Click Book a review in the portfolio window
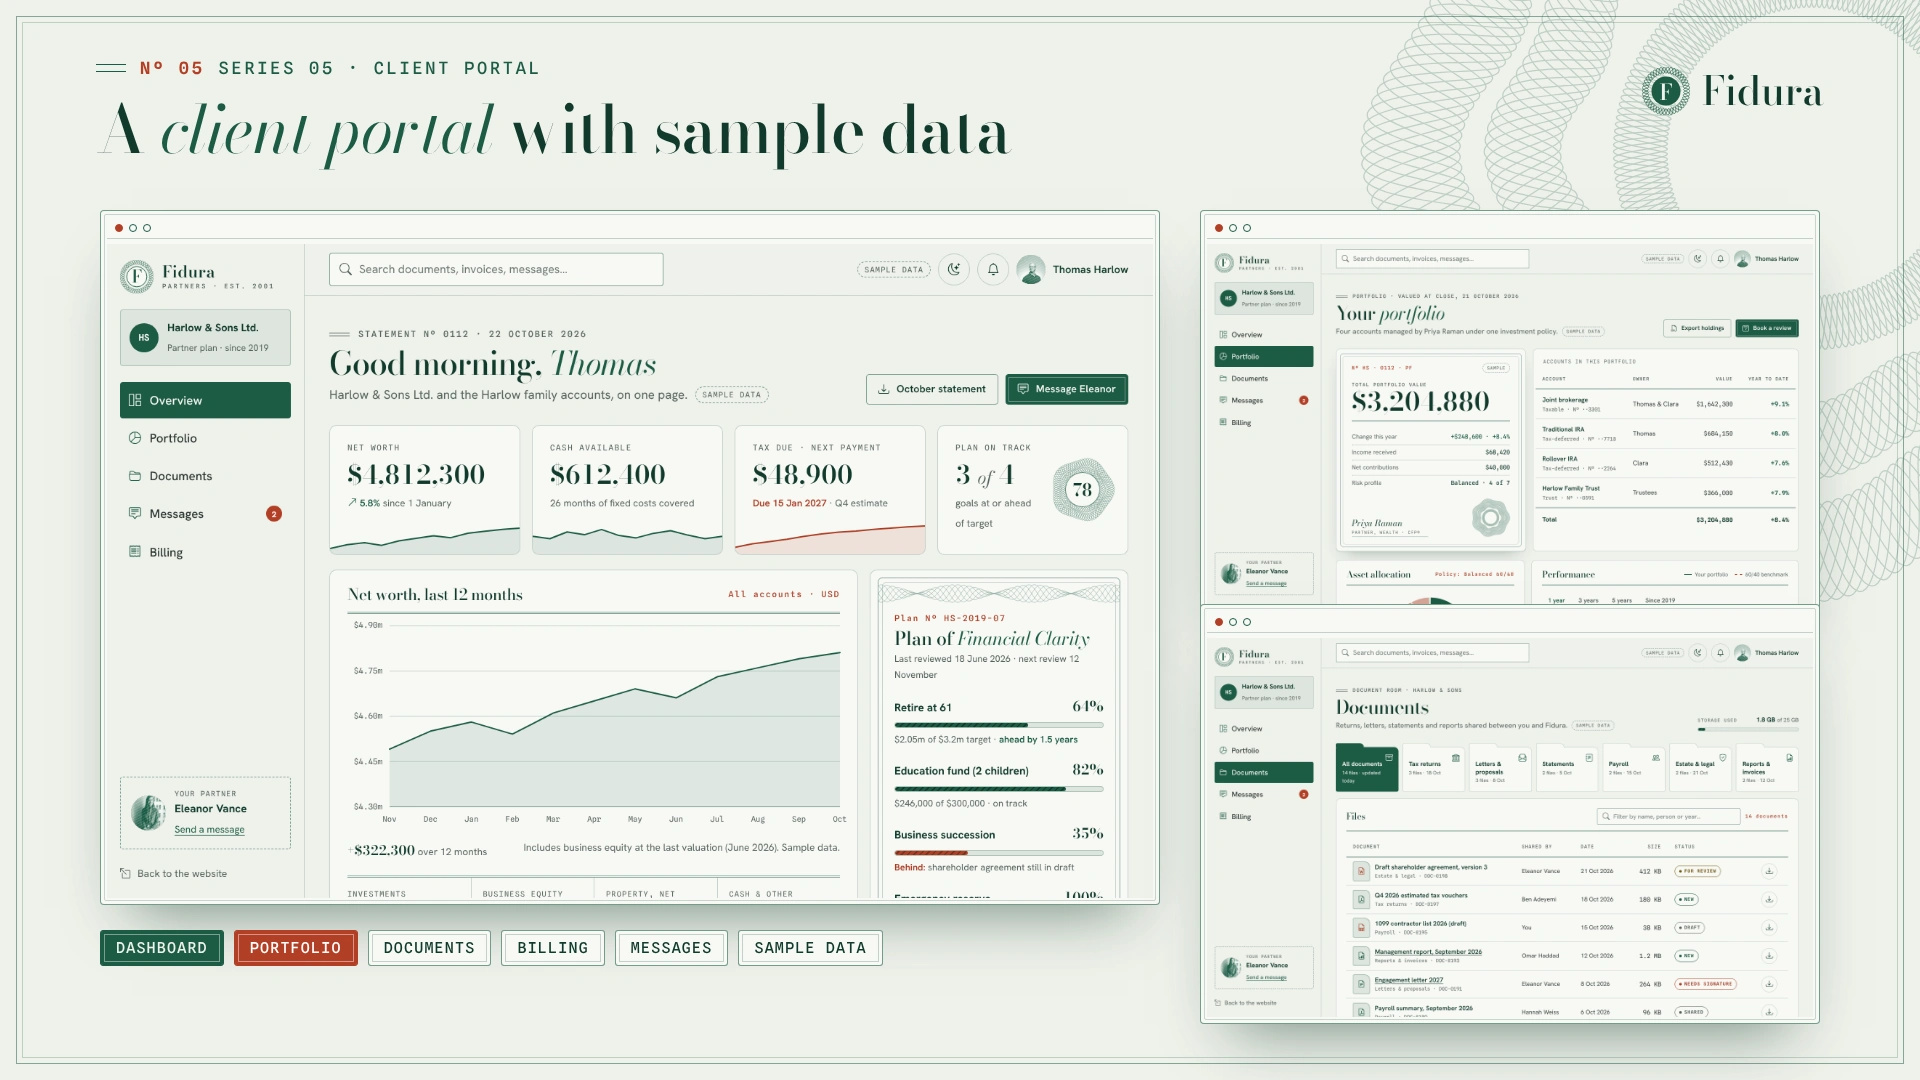The height and width of the screenshot is (1080, 1920). click(1767, 328)
